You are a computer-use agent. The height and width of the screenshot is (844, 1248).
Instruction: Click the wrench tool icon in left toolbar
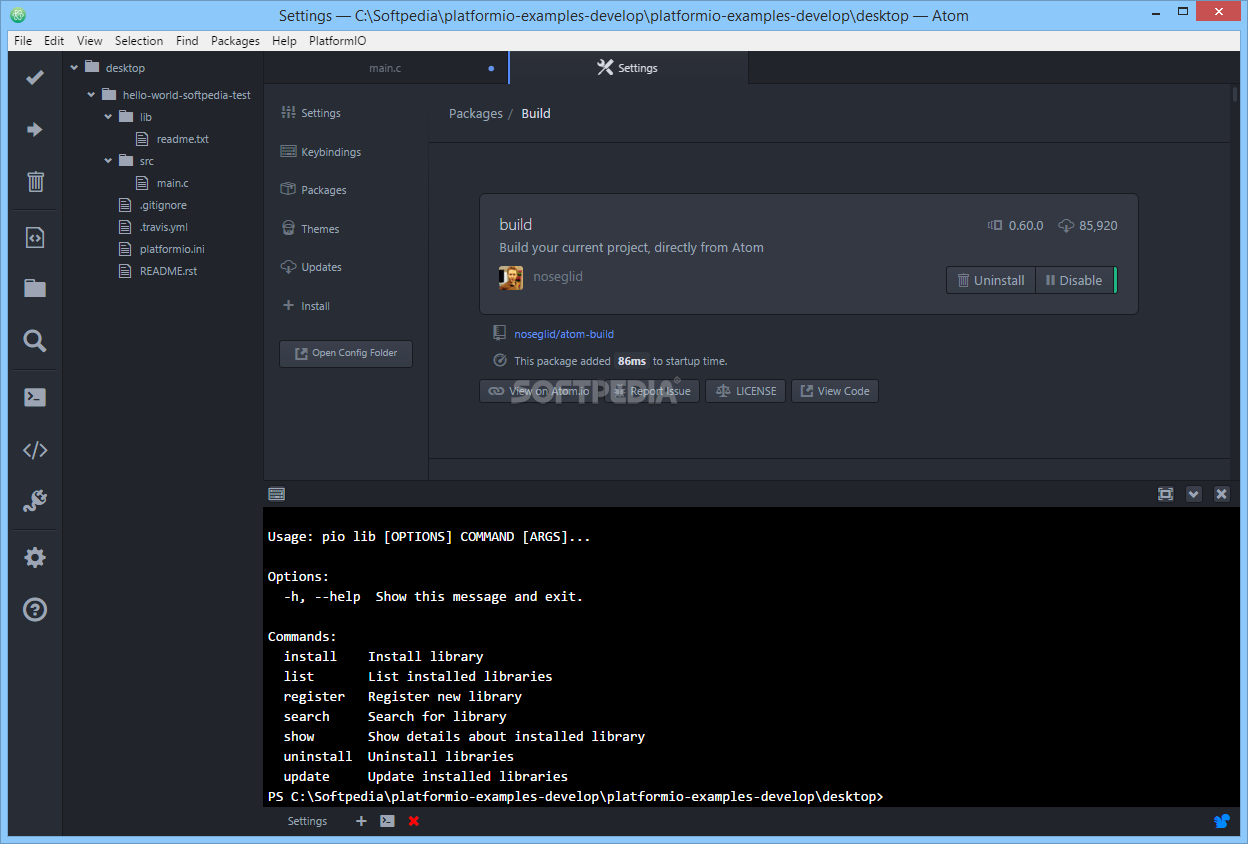coord(35,501)
